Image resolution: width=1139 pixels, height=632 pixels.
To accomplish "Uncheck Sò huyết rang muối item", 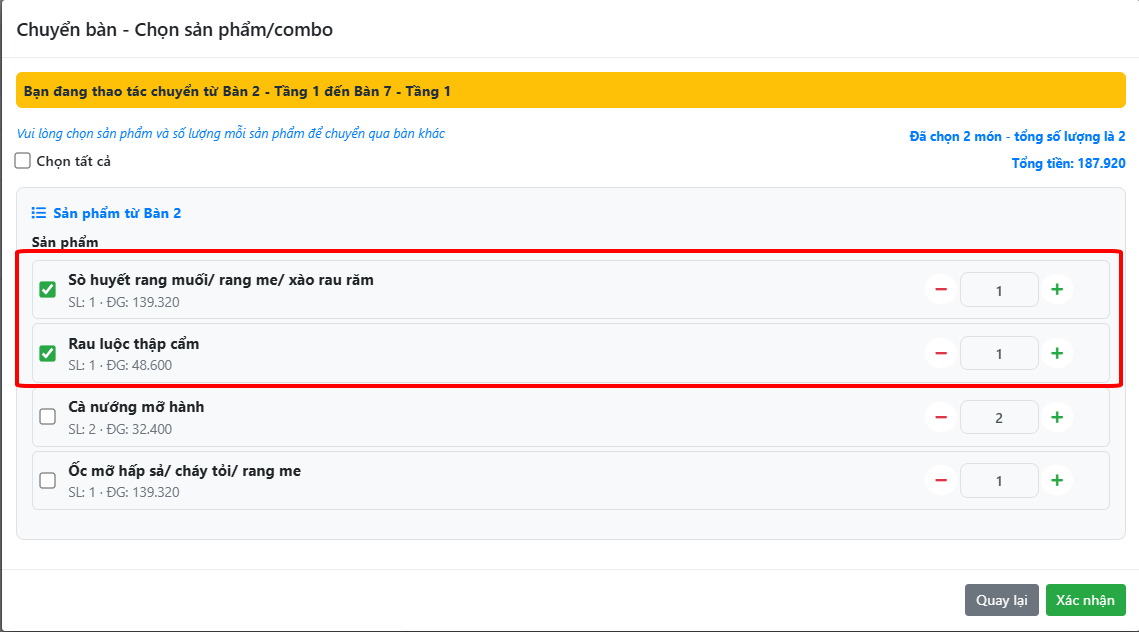I will click(x=47, y=290).
